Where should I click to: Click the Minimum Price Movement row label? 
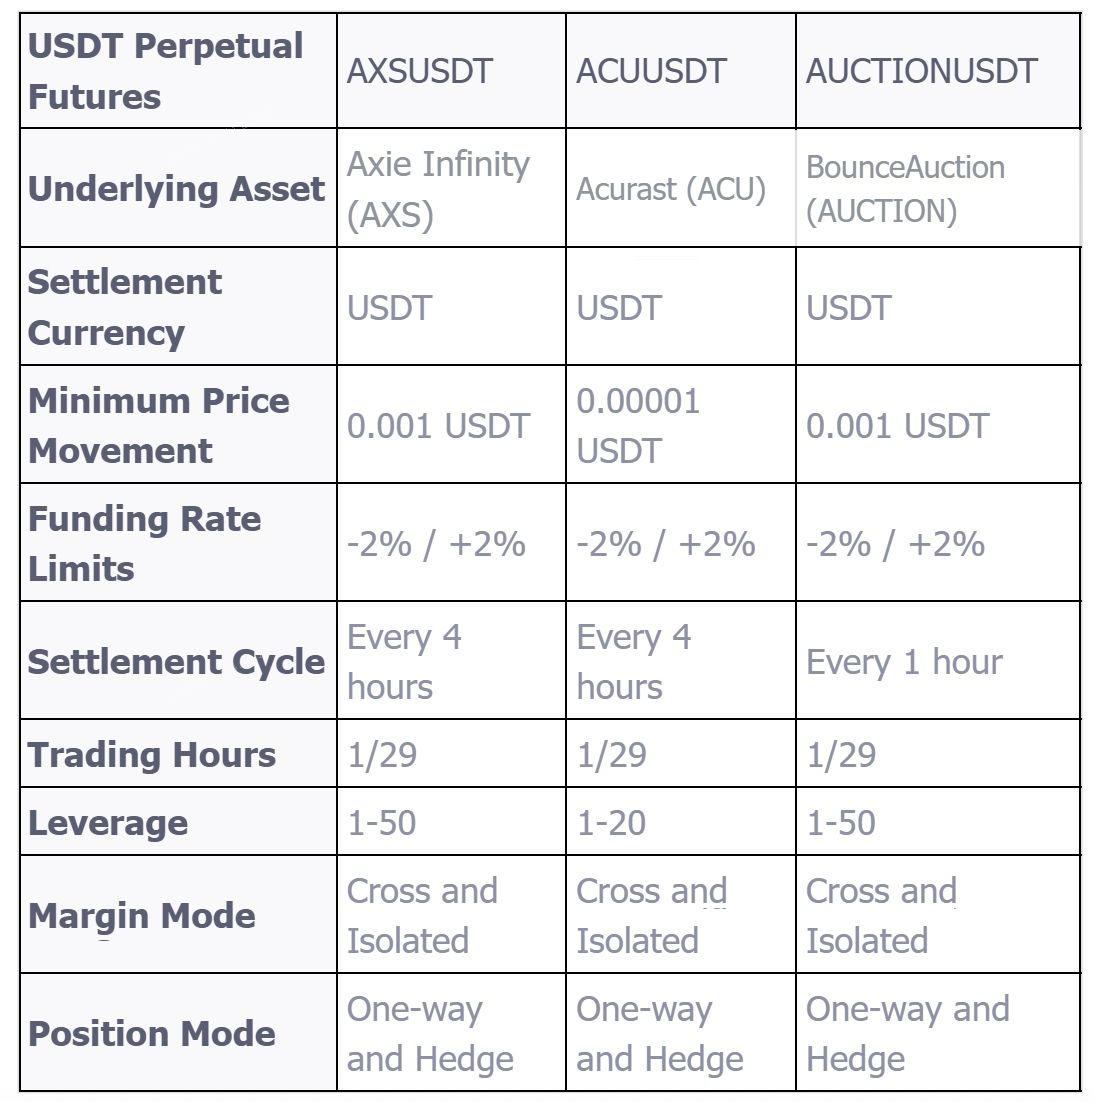(x=159, y=425)
